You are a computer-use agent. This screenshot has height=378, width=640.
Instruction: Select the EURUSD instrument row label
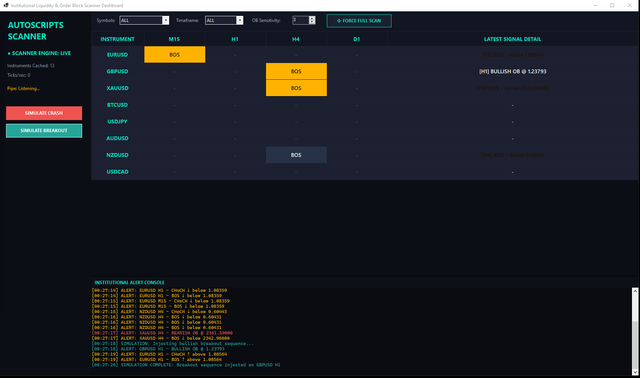[x=118, y=55]
